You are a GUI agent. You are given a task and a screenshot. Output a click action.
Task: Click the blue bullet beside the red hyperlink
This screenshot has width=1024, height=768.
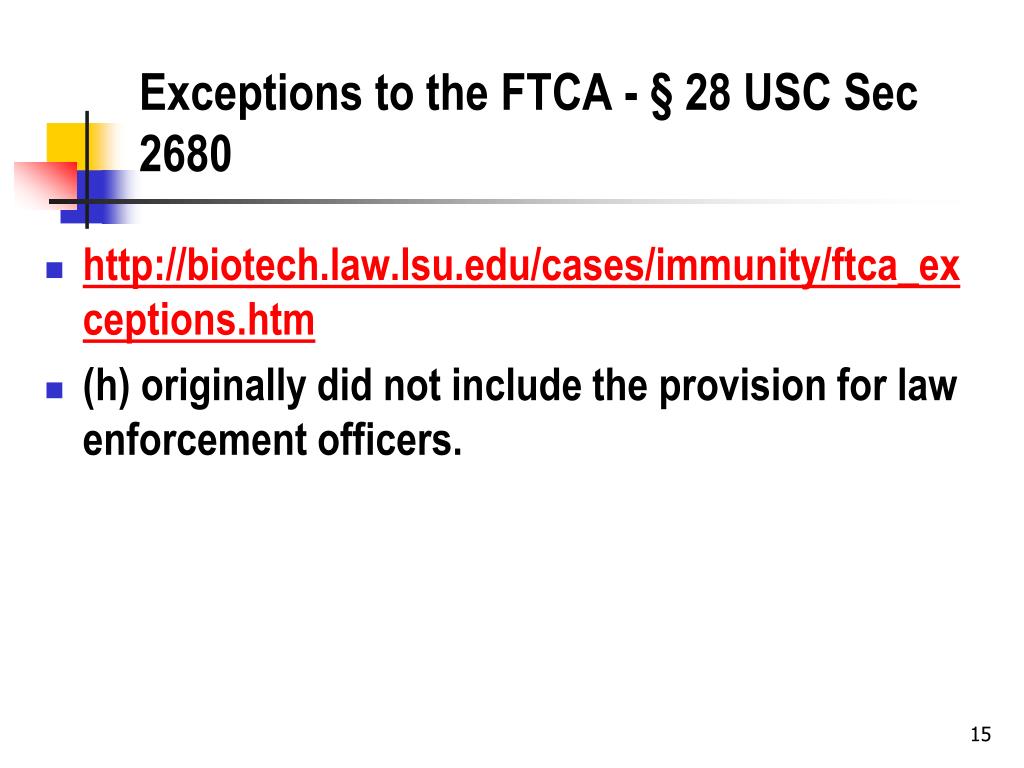tap(55, 270)
